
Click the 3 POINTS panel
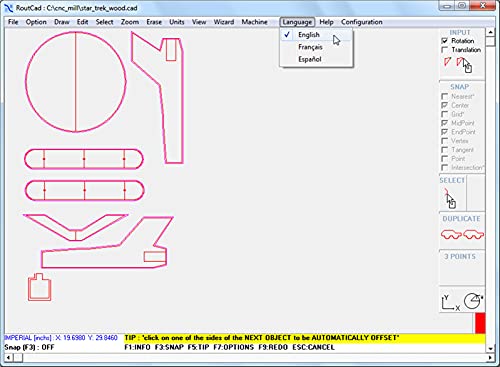click(x=462, y=268)
